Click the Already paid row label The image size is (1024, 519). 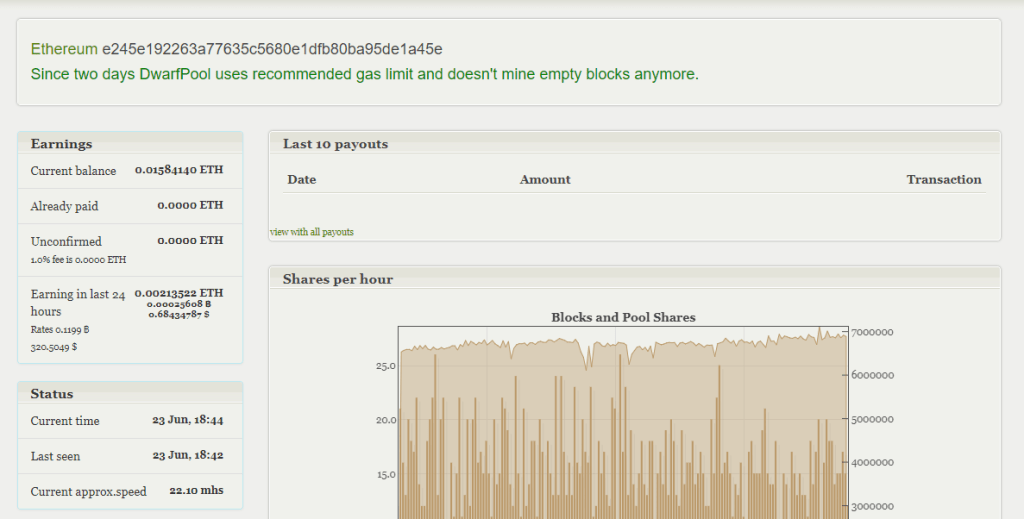pos(64,206)
